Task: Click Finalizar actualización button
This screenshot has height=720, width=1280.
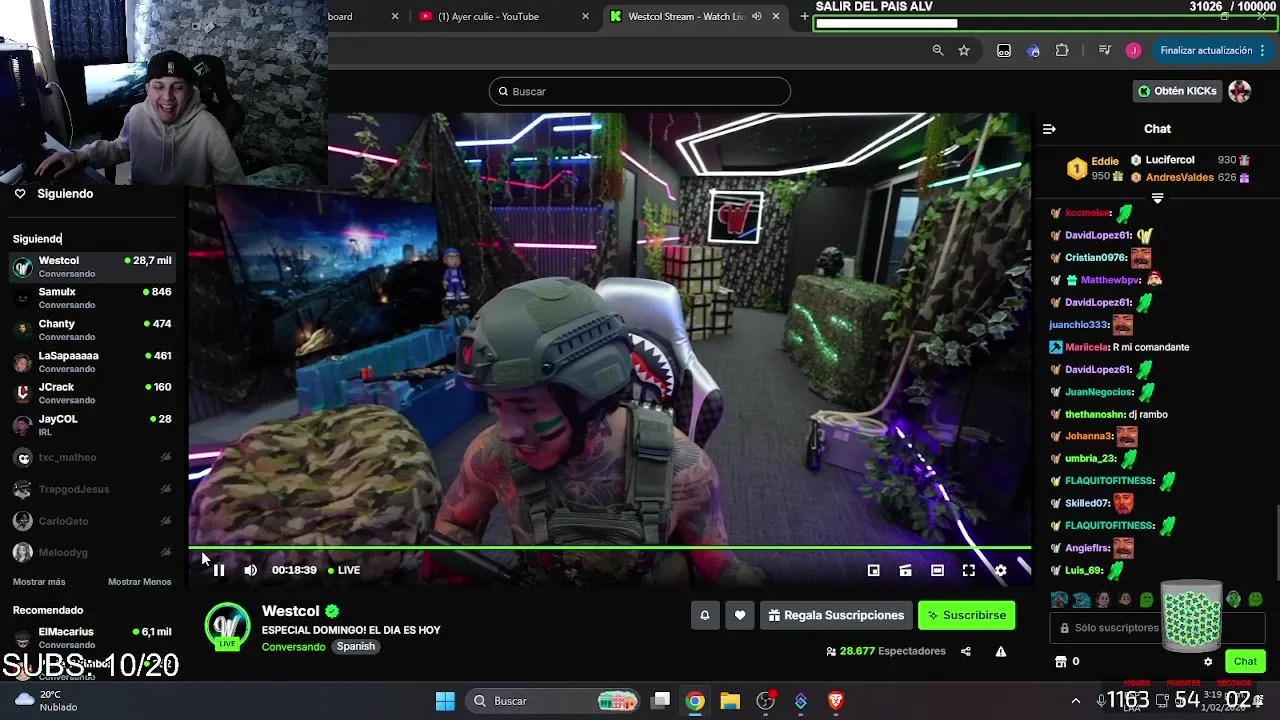Action: (1213, 50)
